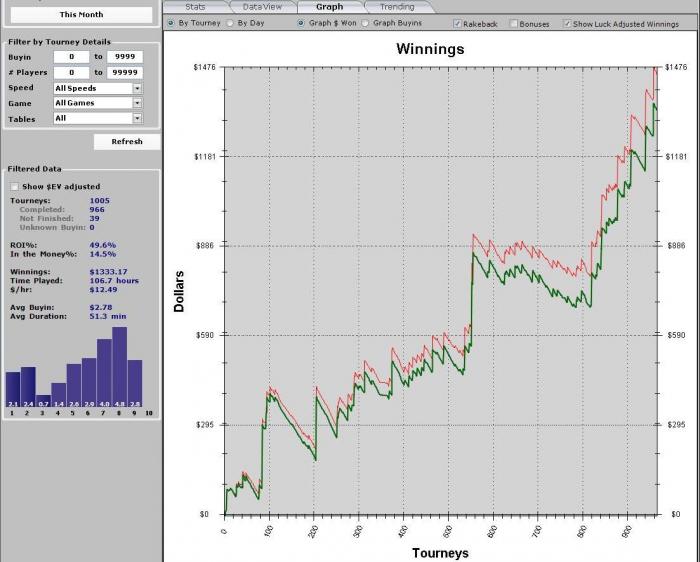Click the Dollars y-axis label
Image resolution: width=700 pixels, height=562 pixels.
[179, 291]
